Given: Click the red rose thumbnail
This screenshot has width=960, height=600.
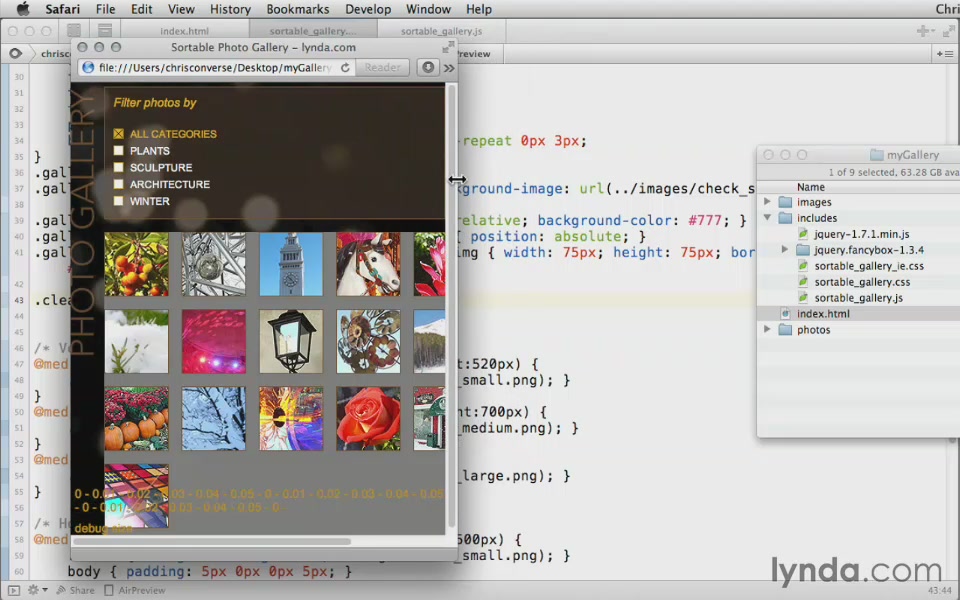Looking at the screenshot, I should (368, 418).
